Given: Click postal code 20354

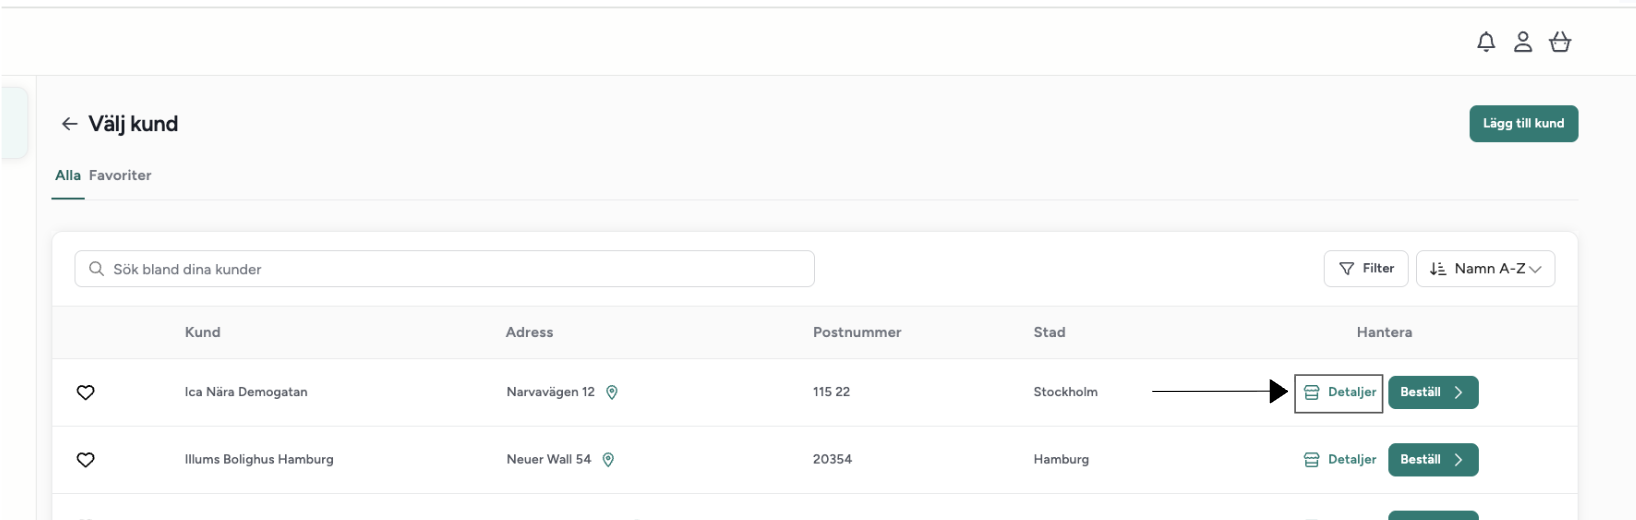Looking at the screenshot, I should click(832, 460).
